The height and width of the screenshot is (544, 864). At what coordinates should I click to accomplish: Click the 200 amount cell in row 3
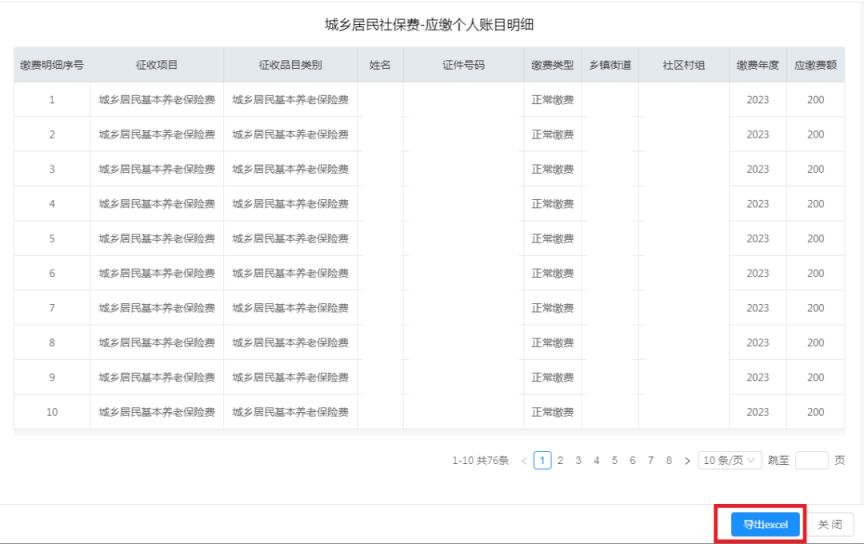[x=815, y=169]
